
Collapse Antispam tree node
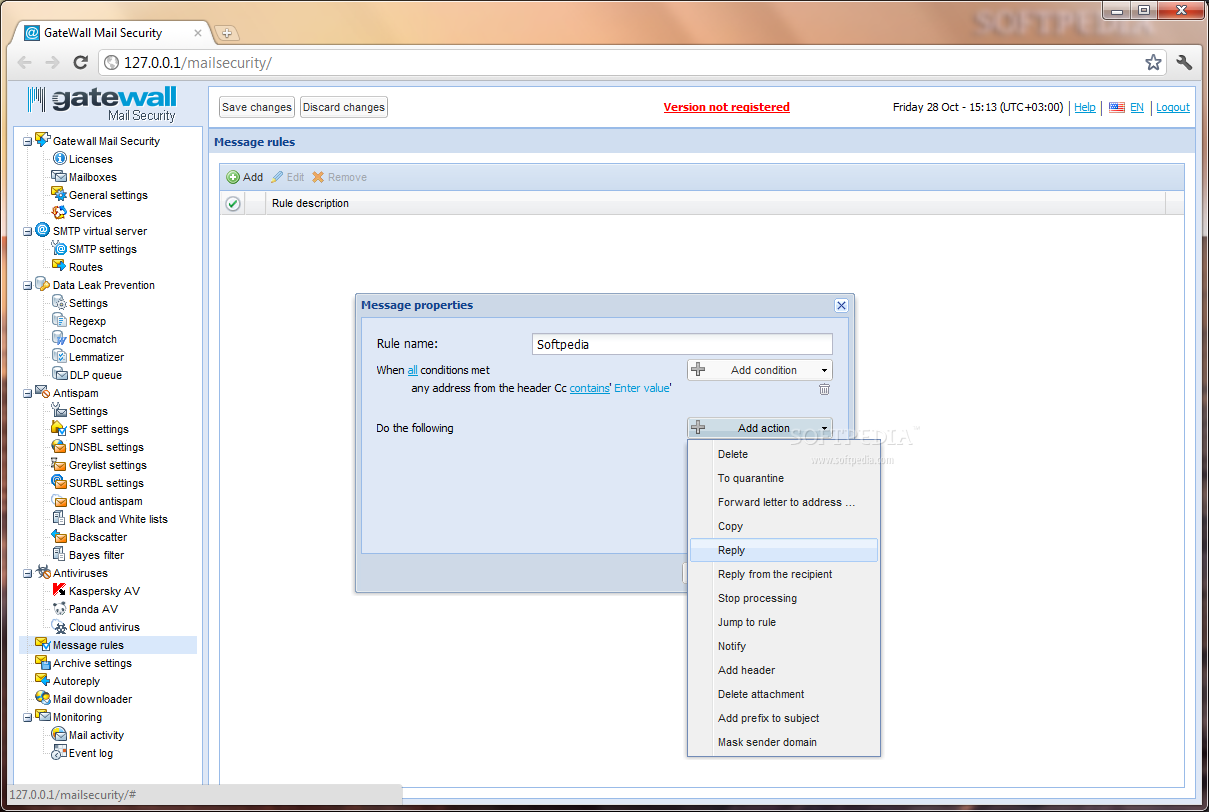[28, 393]
